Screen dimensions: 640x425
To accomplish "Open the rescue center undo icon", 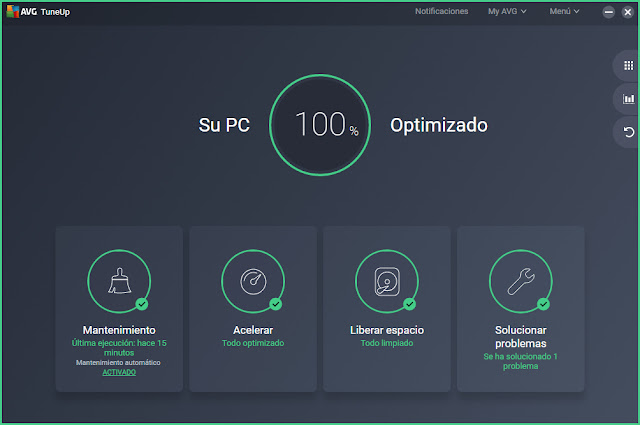I will (629, 132).
